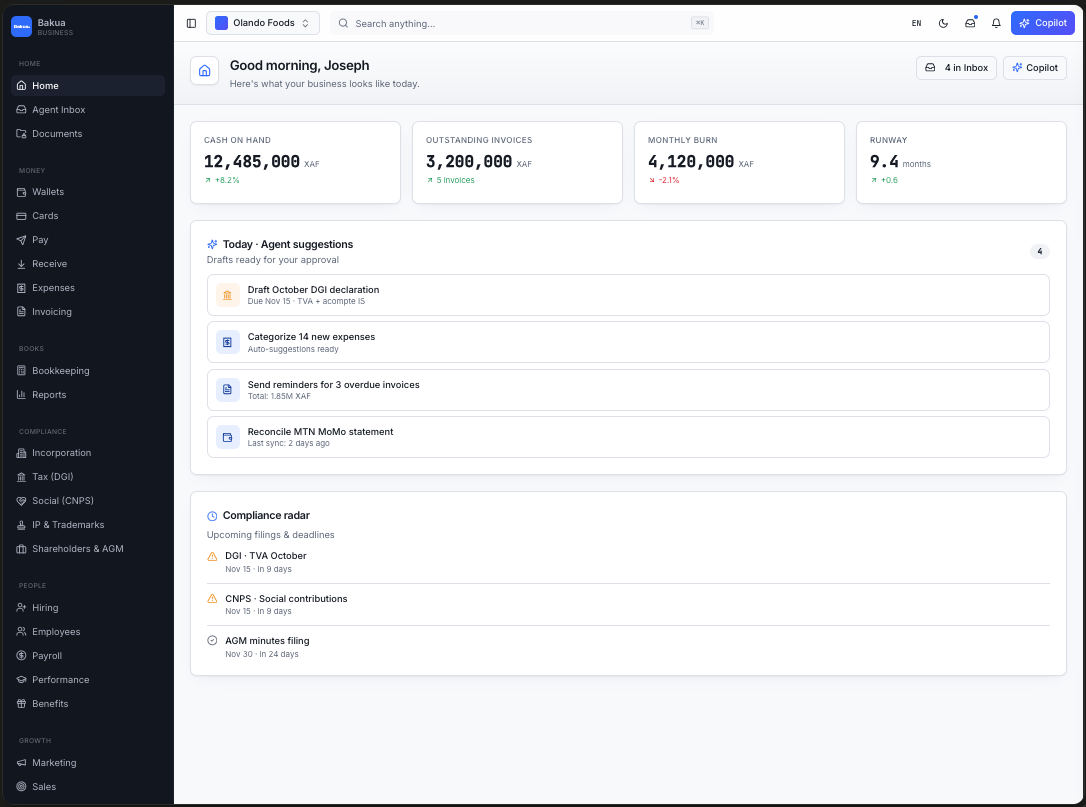The height and width of the screenshot is (807, 1086).
Task: Open Shareholders & AGM in the sidebar
Action: pos(88,549)
